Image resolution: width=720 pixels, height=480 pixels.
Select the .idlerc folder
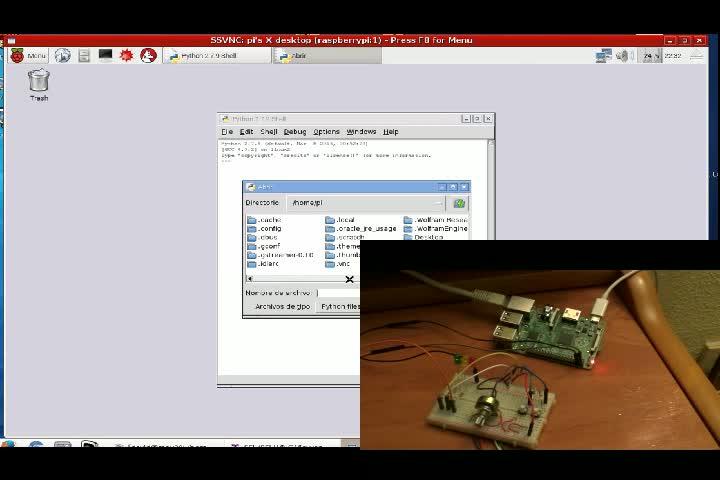coord(263,264)
